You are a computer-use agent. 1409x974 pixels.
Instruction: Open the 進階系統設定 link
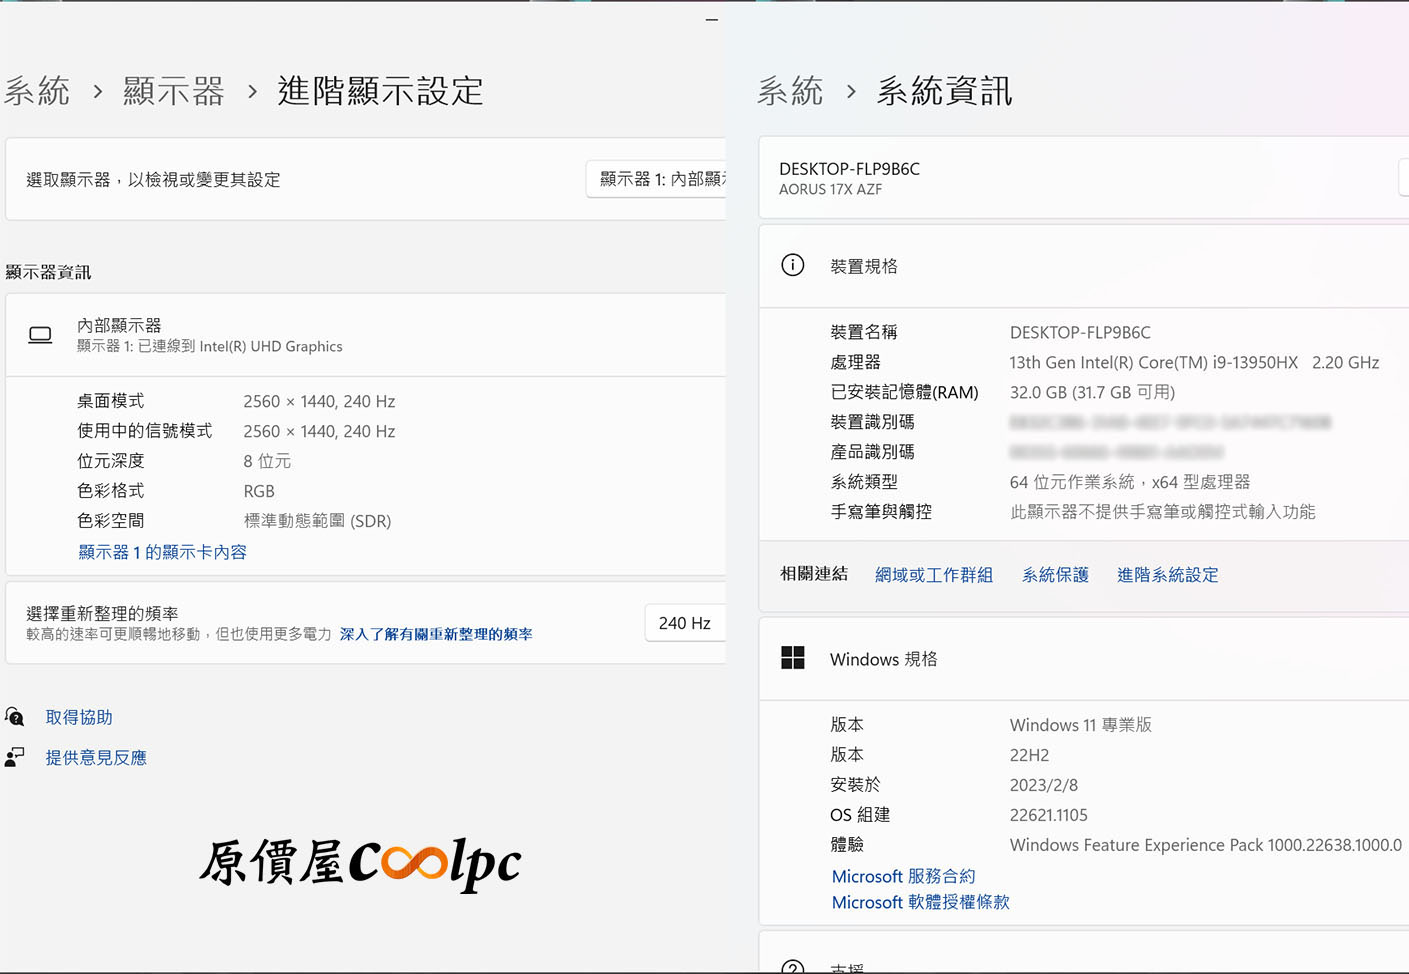tap(1167, 575)
